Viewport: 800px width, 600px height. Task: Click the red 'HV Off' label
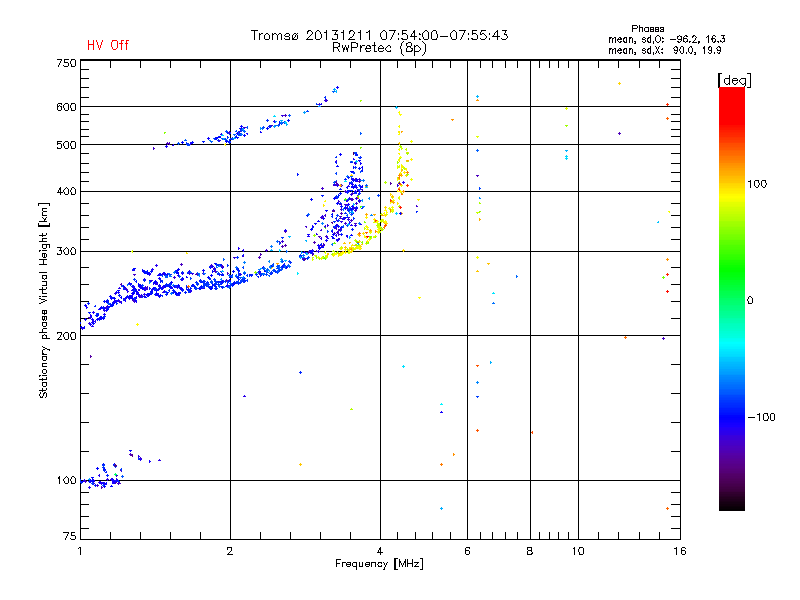(108, 45)
